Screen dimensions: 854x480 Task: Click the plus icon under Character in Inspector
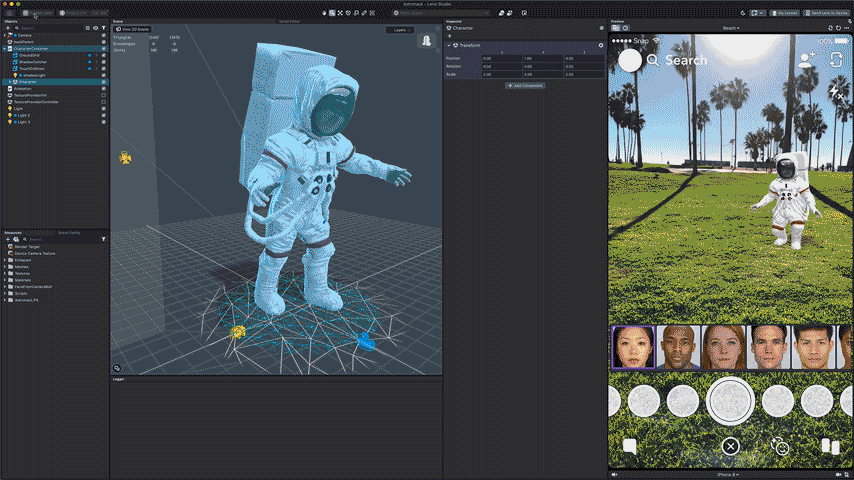pyautogui.click(x=449, y=36)
